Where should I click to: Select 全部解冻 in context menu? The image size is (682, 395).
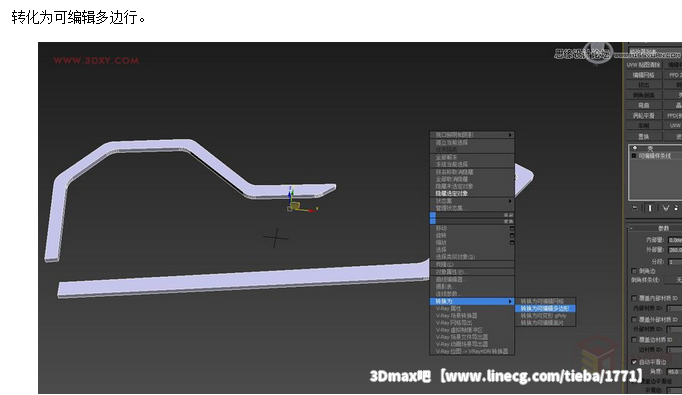pyautogui.click(x=472, y=157)
